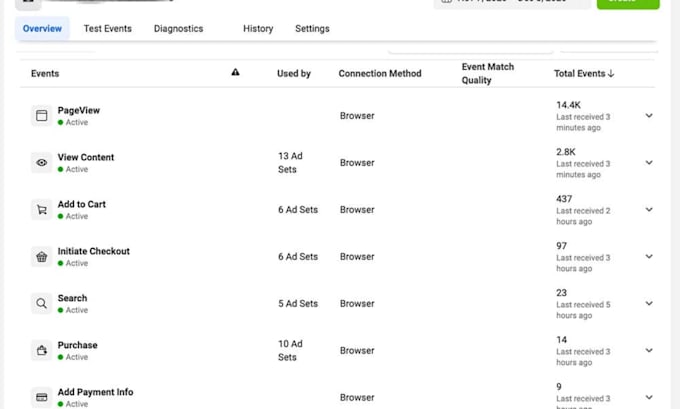
Task: Click the warning triangle column icon
Action: (x=235, y=72)
